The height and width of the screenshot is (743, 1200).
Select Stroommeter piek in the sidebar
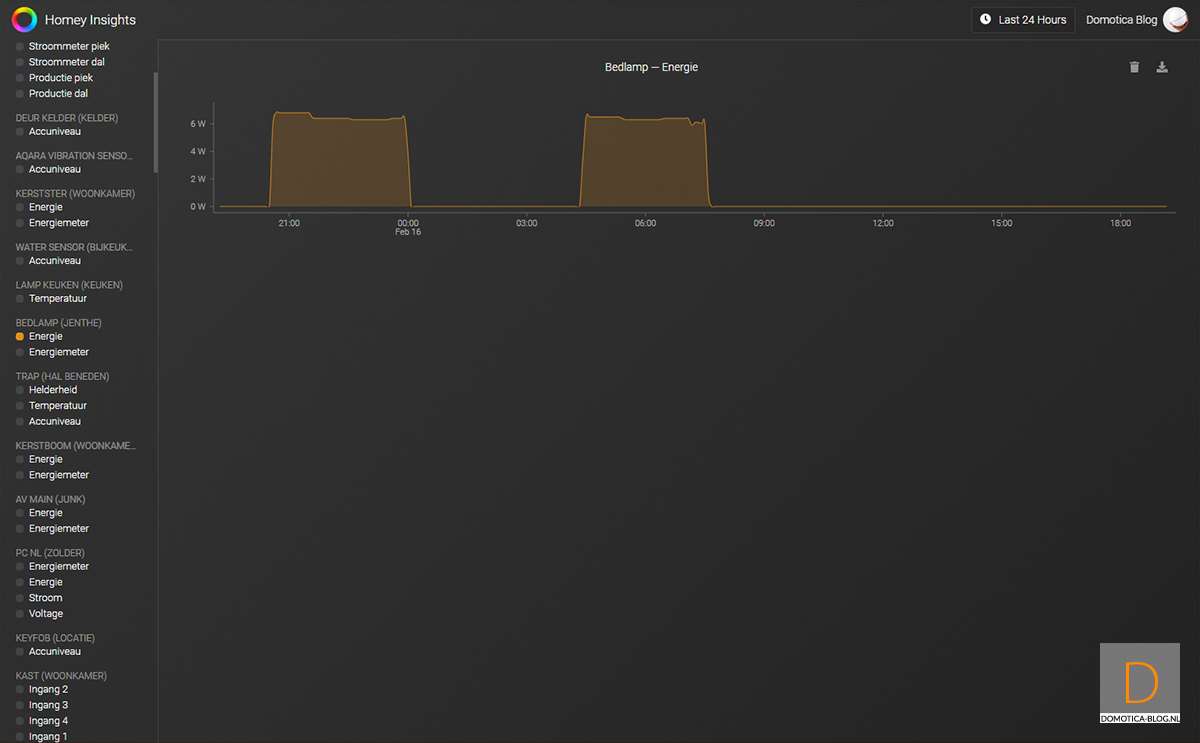click(x=68, y=46)
